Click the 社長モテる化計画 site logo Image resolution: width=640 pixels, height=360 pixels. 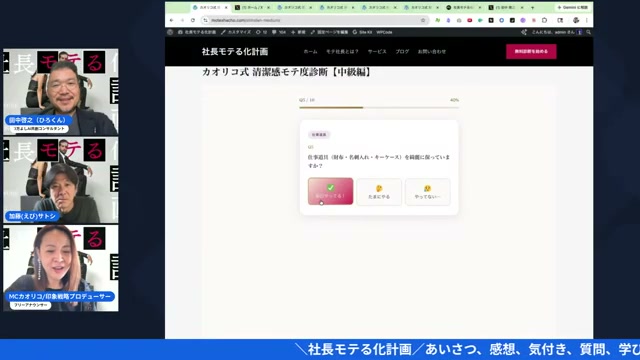pyautogui.click(x=235, y=51)
